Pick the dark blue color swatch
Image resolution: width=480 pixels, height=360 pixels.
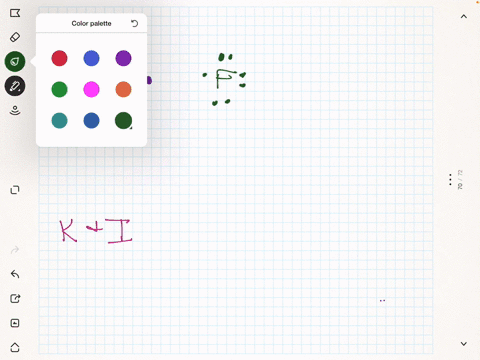coord(91,120)
